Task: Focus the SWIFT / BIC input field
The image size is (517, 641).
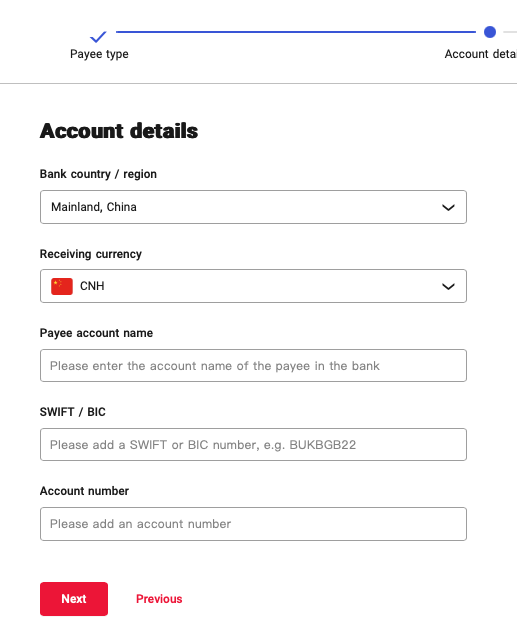Action: 253,444
